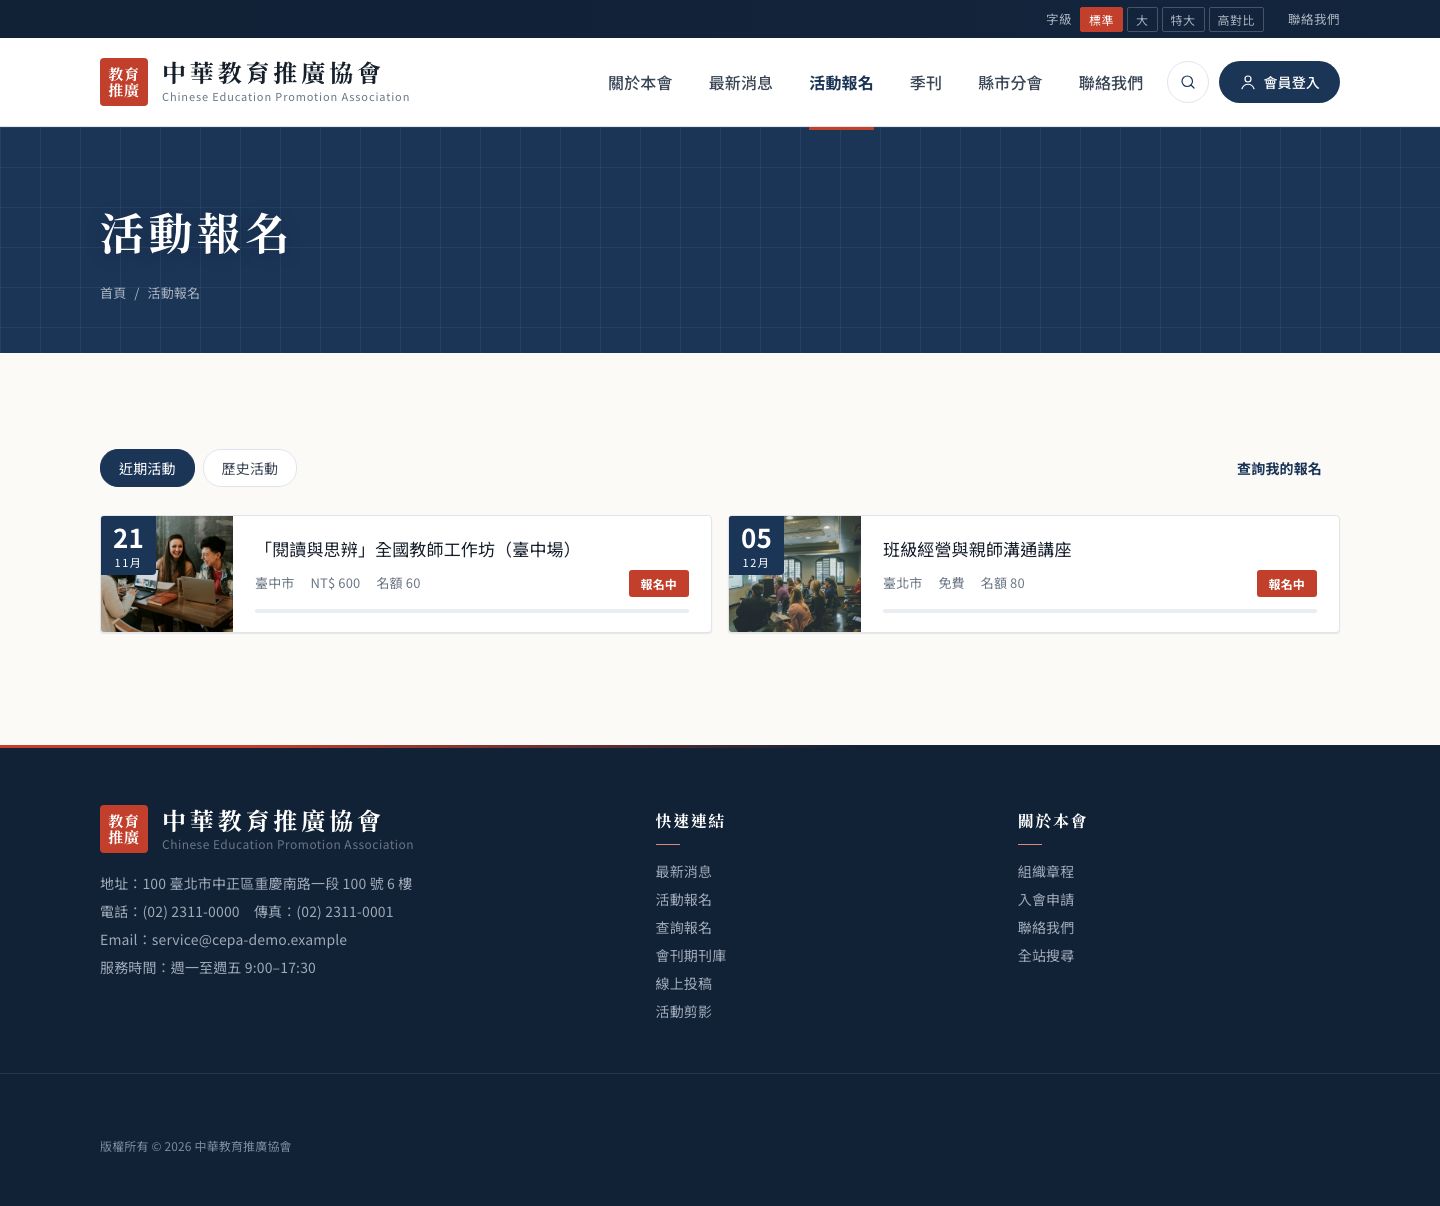This screenshot has height=1206, width=1440.
Task: Click the 版權所有 © 2026 copyright text
Action: 196,1147
